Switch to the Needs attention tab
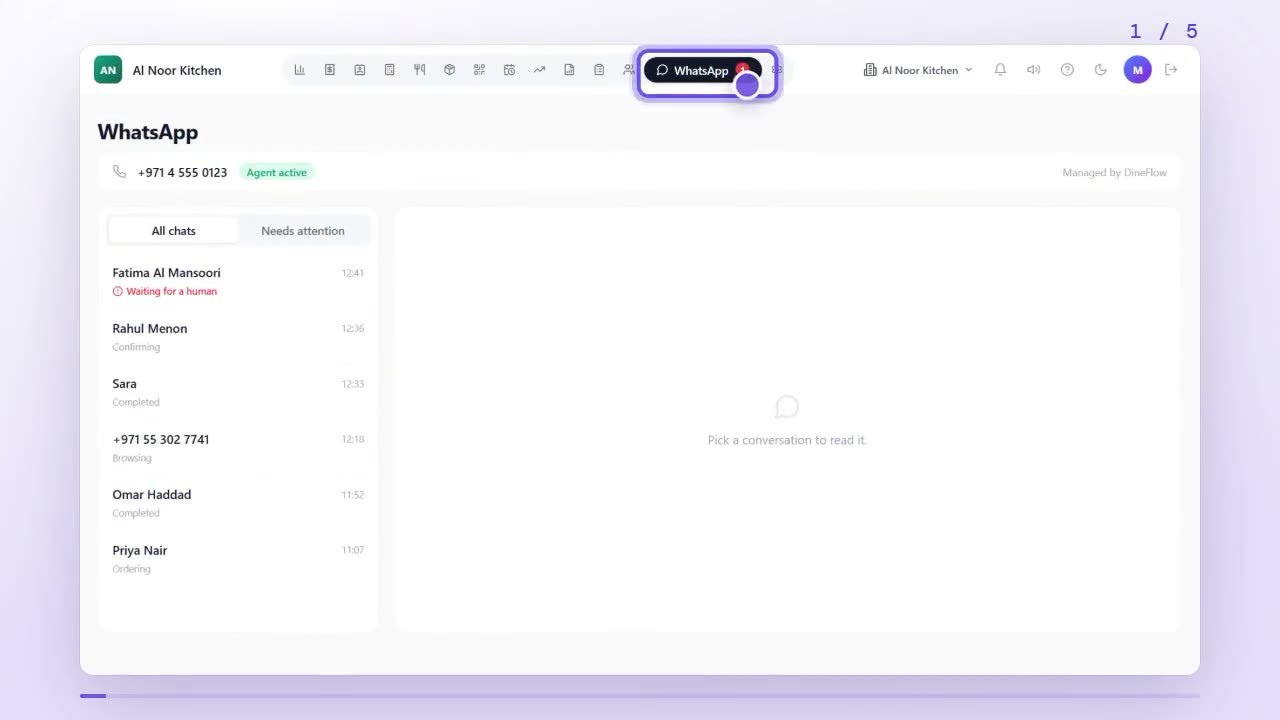Screen dimensions: 1280x720 pyautogui.click(x=303, y=231)
